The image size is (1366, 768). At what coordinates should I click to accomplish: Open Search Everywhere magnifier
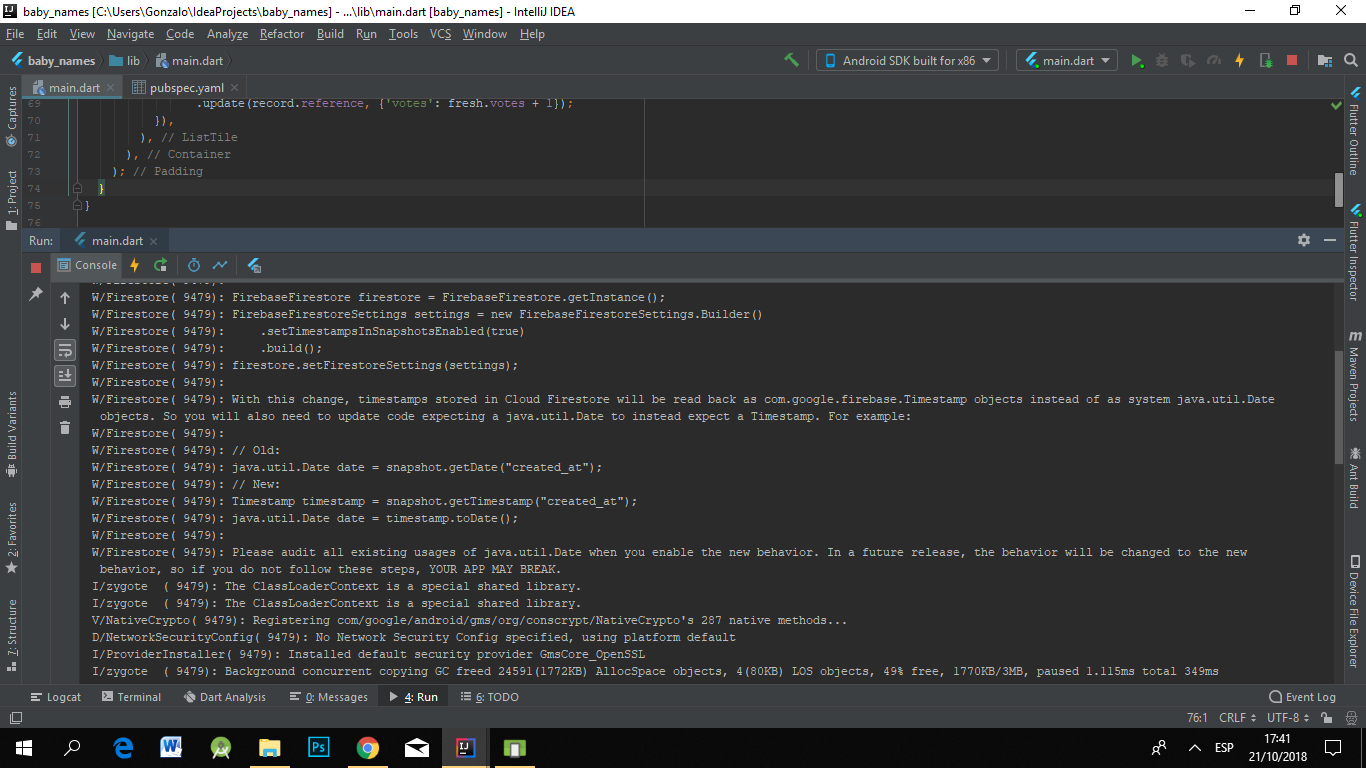[1349, 60]
